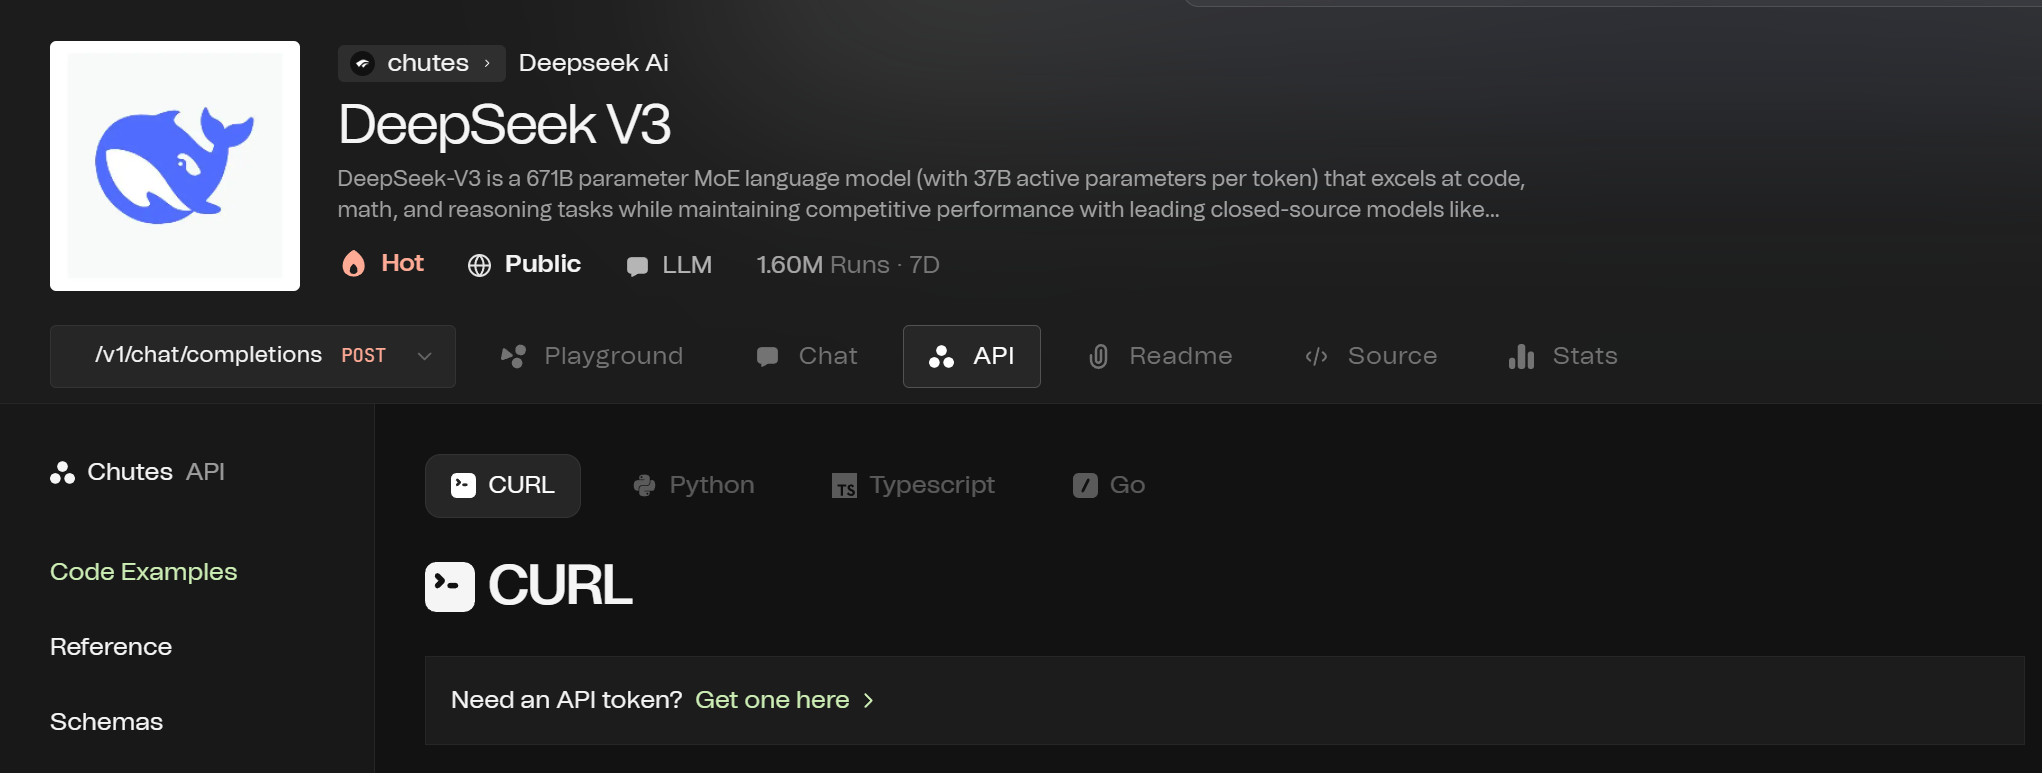Image resolution: width=2042 pixels, height=773 pixels.
Task: Click the DeepSeek whale logo thumbnail
Action: 175,166
